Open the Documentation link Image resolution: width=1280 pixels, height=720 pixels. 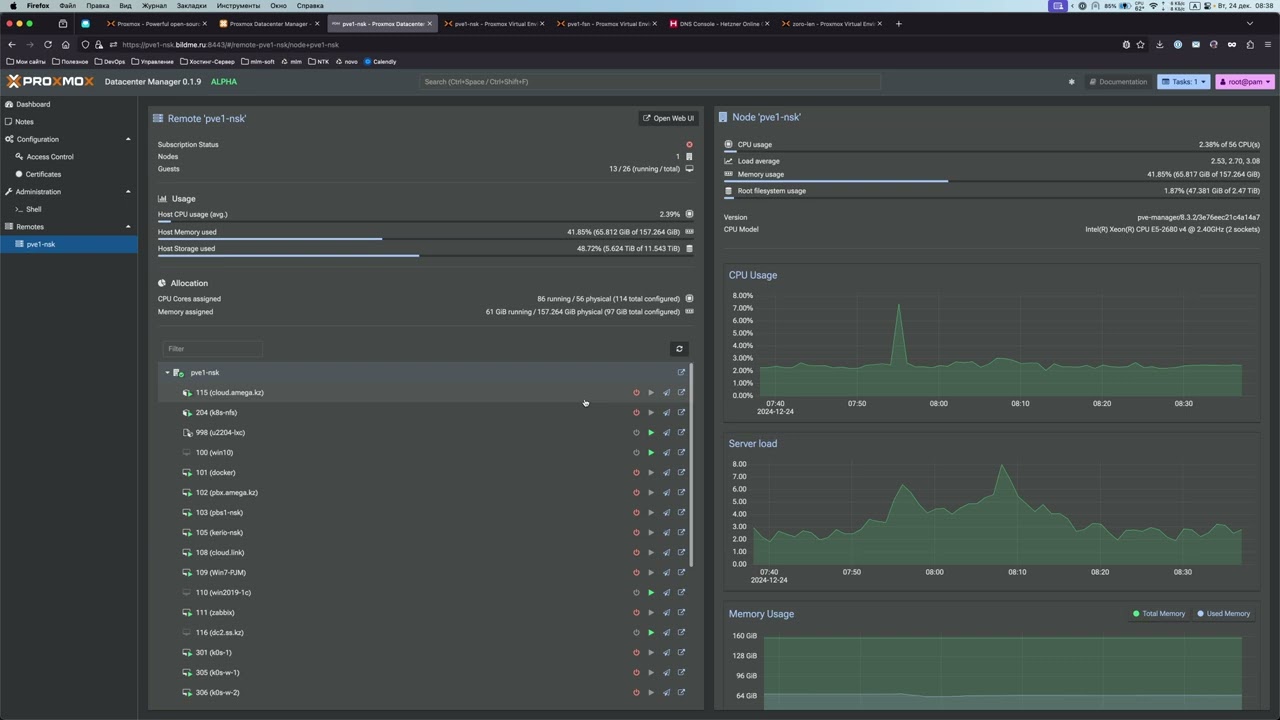tap(1118, 82)
